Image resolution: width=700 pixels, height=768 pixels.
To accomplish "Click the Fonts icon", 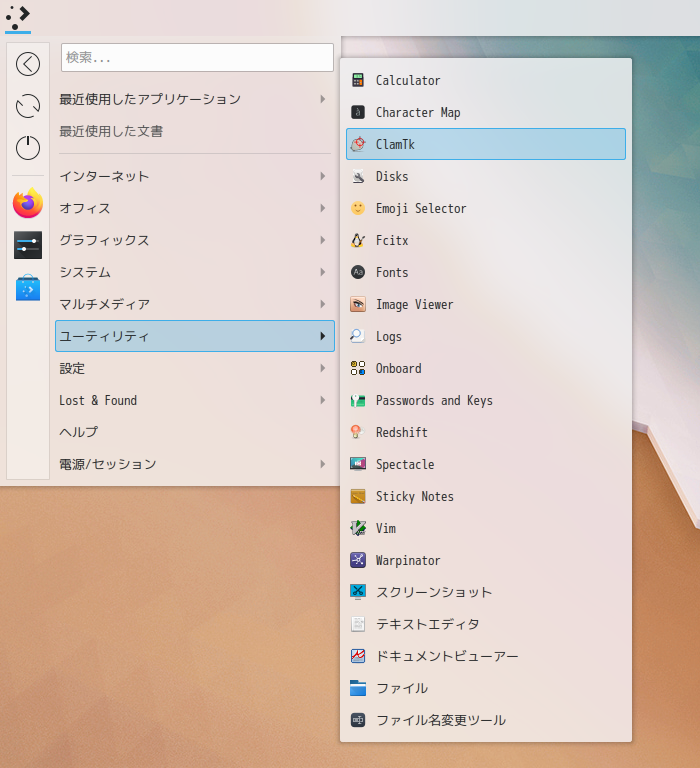I will click(x=358, y=272).
